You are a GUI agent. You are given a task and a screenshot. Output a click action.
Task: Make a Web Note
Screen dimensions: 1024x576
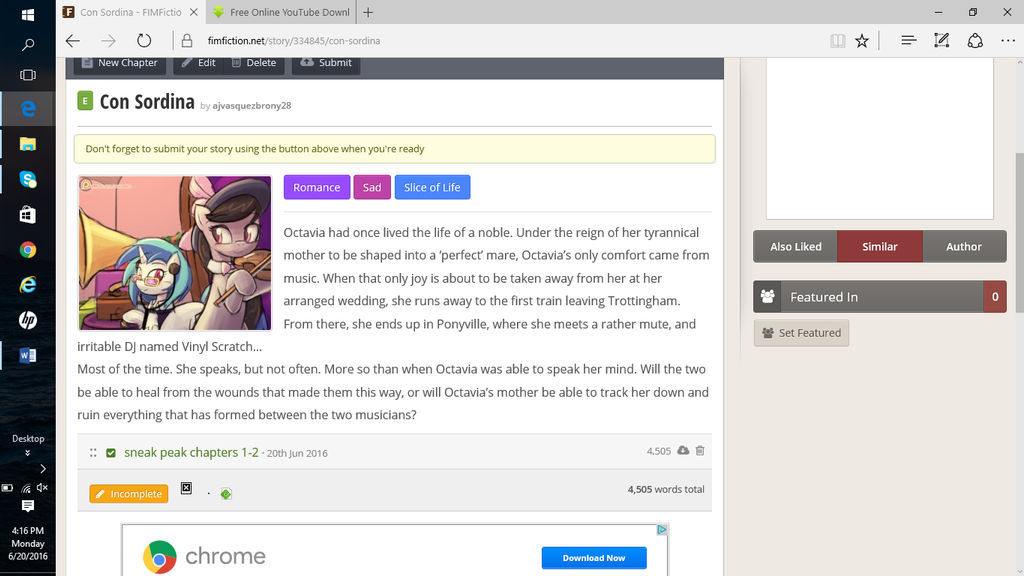[941, 40]
